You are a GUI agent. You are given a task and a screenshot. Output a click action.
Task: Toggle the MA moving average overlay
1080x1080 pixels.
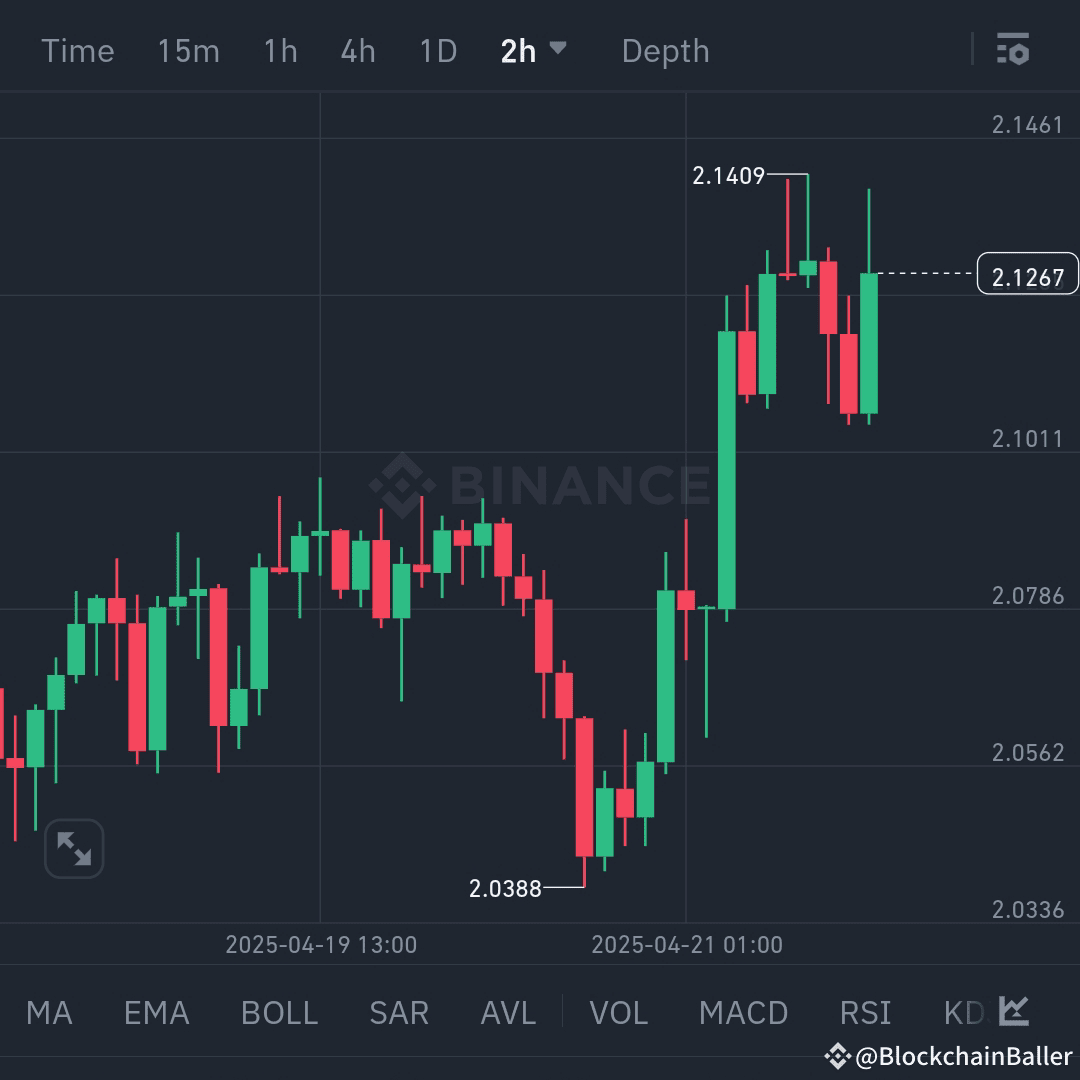49,1012
